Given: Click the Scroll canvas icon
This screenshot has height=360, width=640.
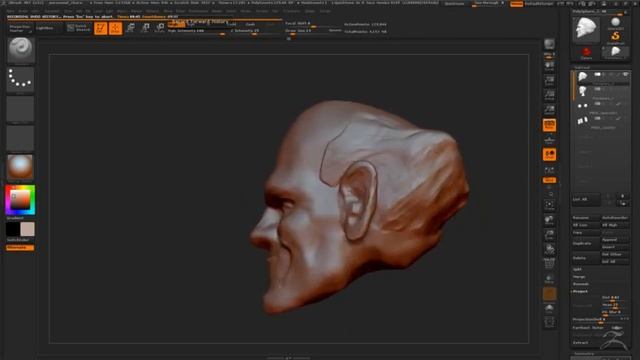Looking at the screenshot, I should [x=549, y=67].
